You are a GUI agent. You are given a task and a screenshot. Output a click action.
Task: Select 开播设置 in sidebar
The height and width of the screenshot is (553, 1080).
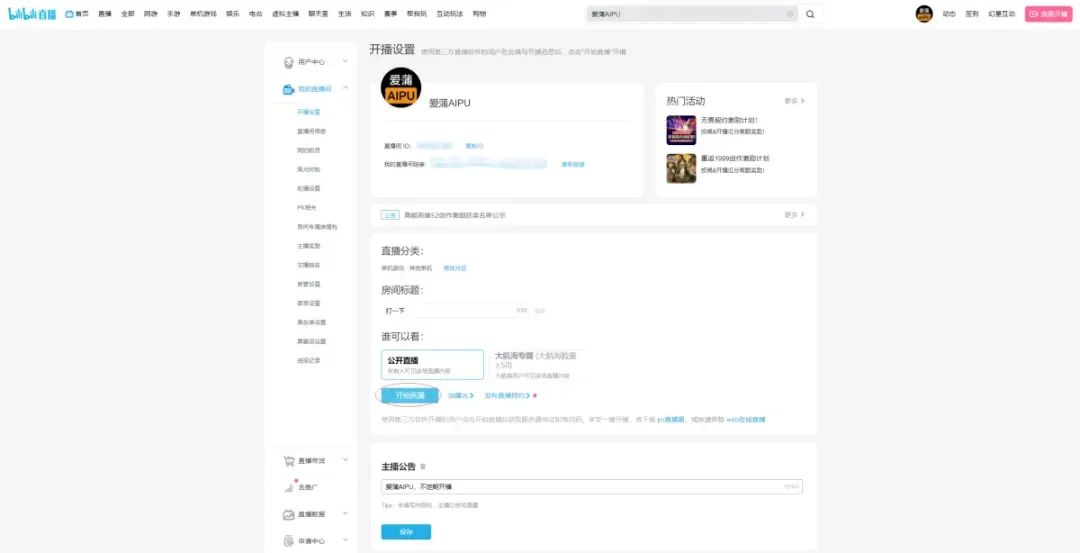click(309, 112)
